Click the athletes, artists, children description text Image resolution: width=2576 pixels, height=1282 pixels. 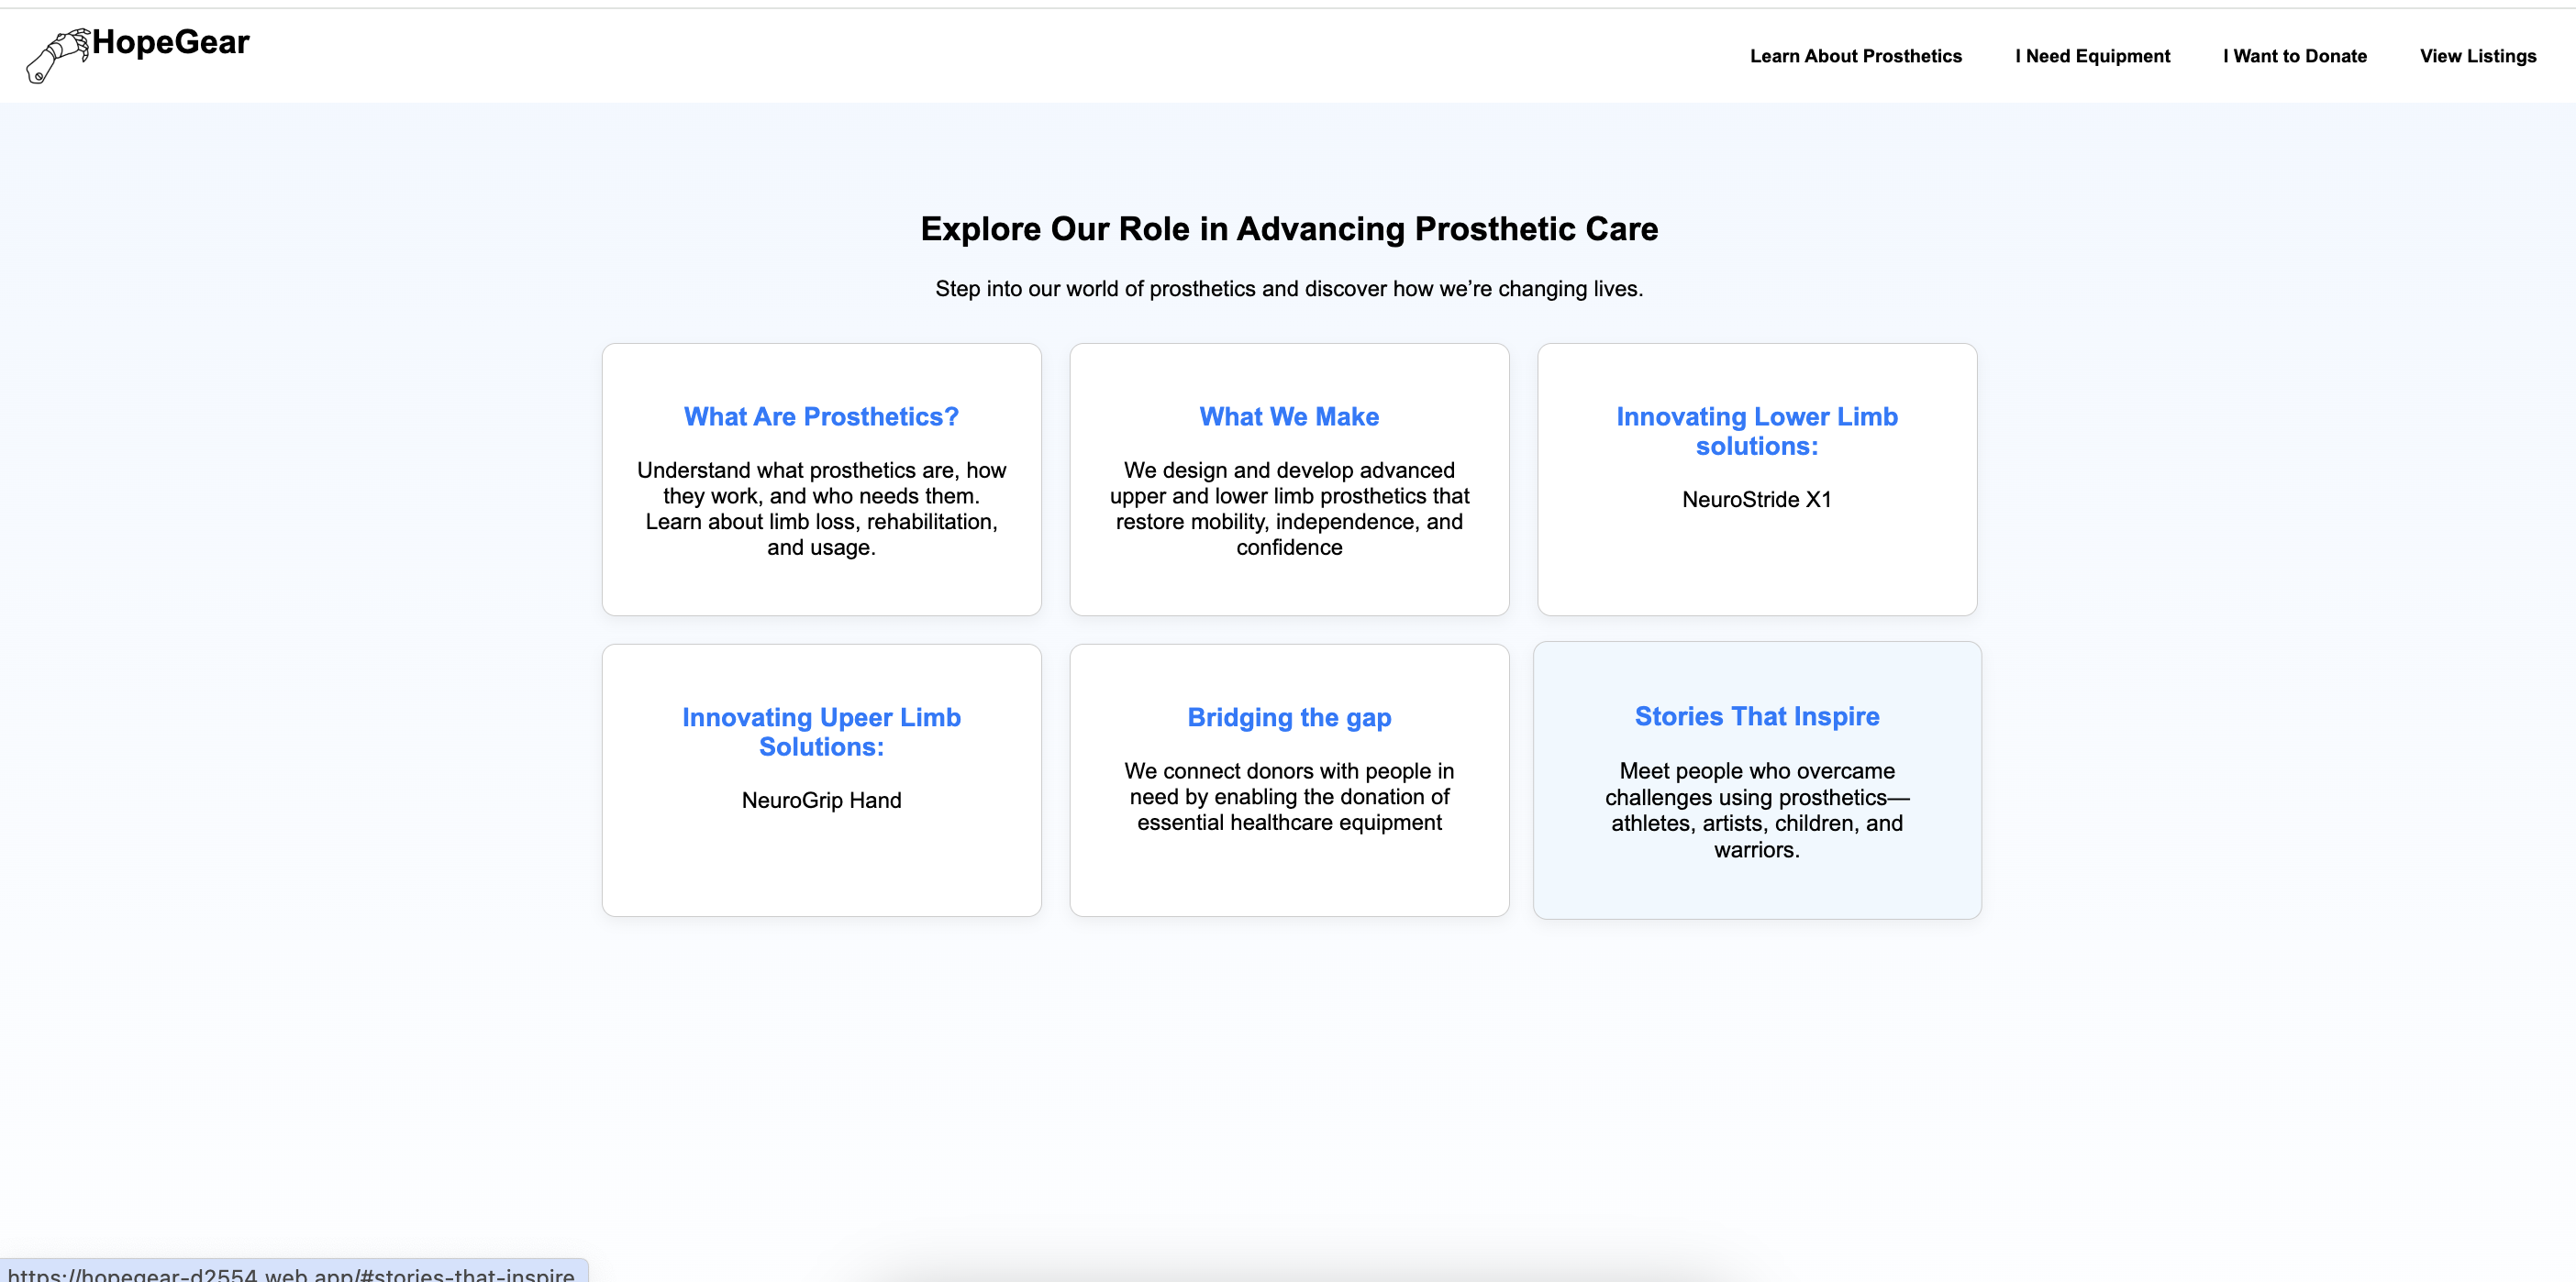click(1756, 810)
